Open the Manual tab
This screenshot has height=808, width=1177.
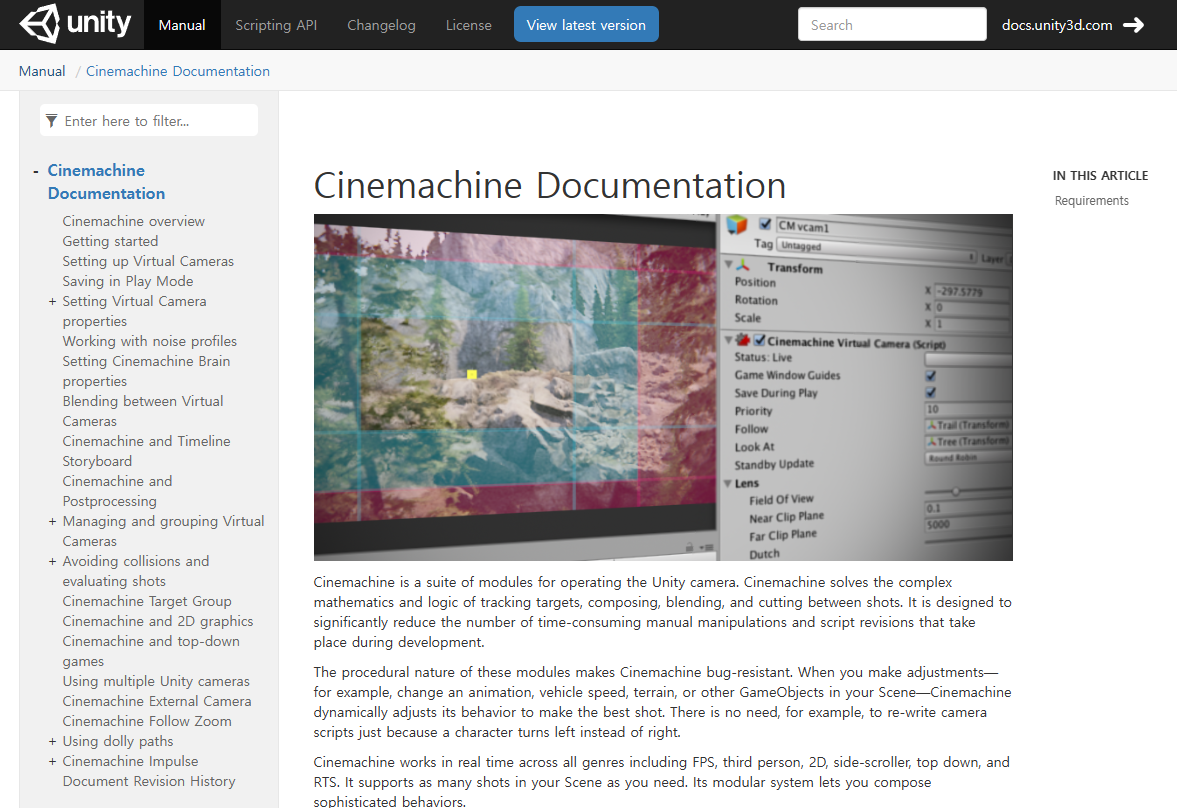(182, 25)
